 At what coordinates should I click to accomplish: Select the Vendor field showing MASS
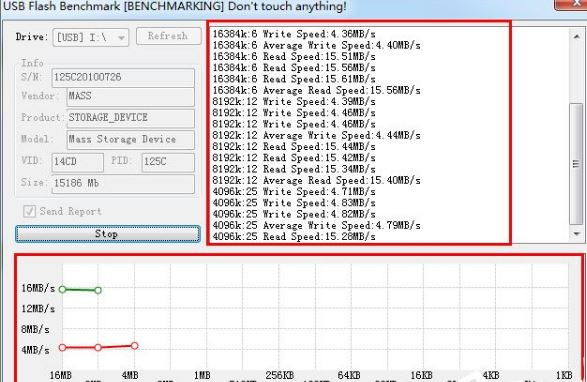pos(130,96)
